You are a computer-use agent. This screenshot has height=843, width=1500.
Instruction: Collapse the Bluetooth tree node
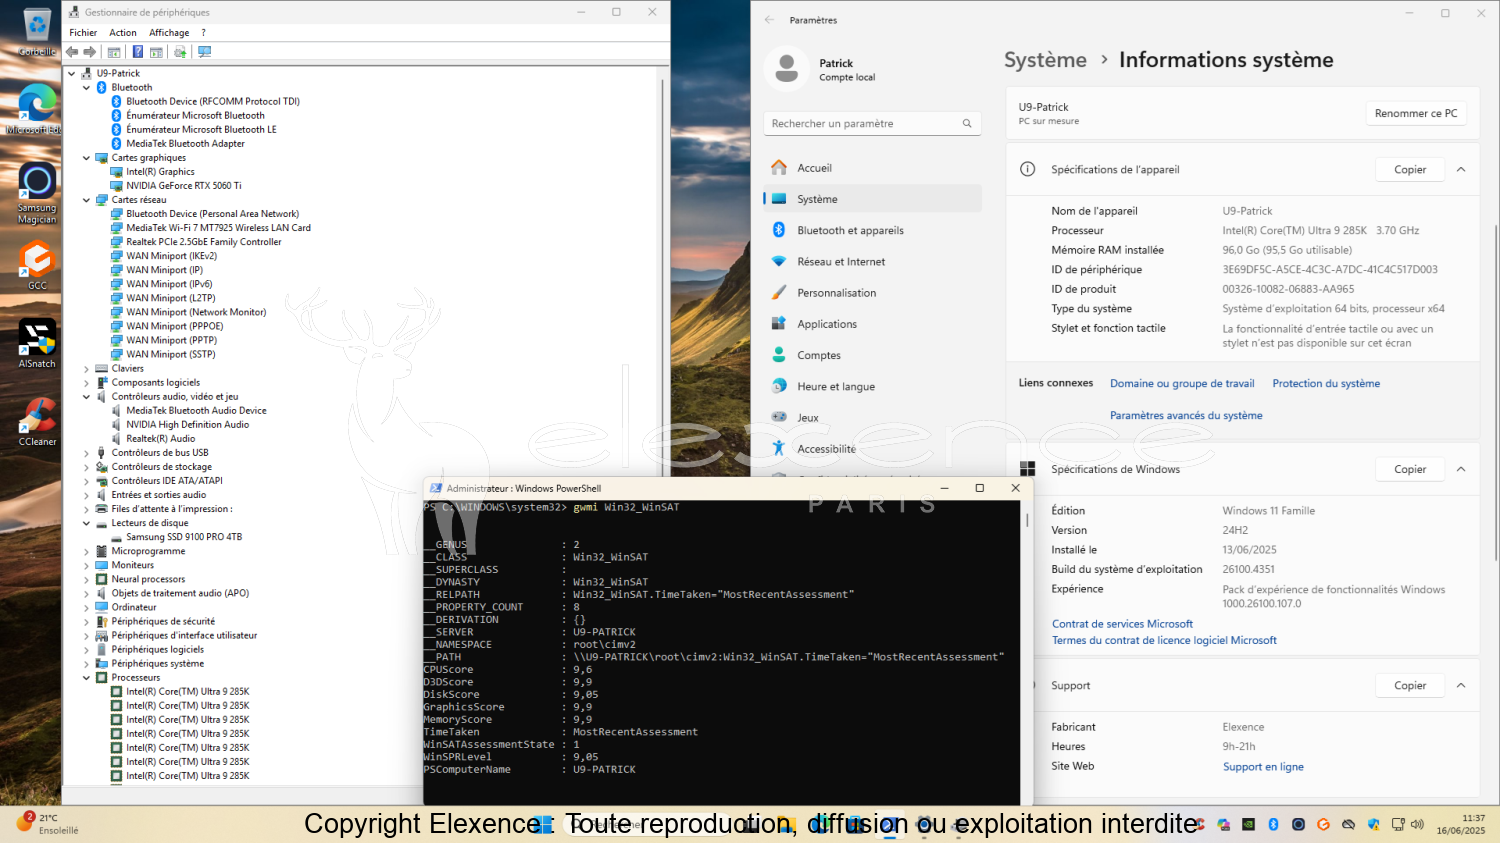(x=86, y=88)
